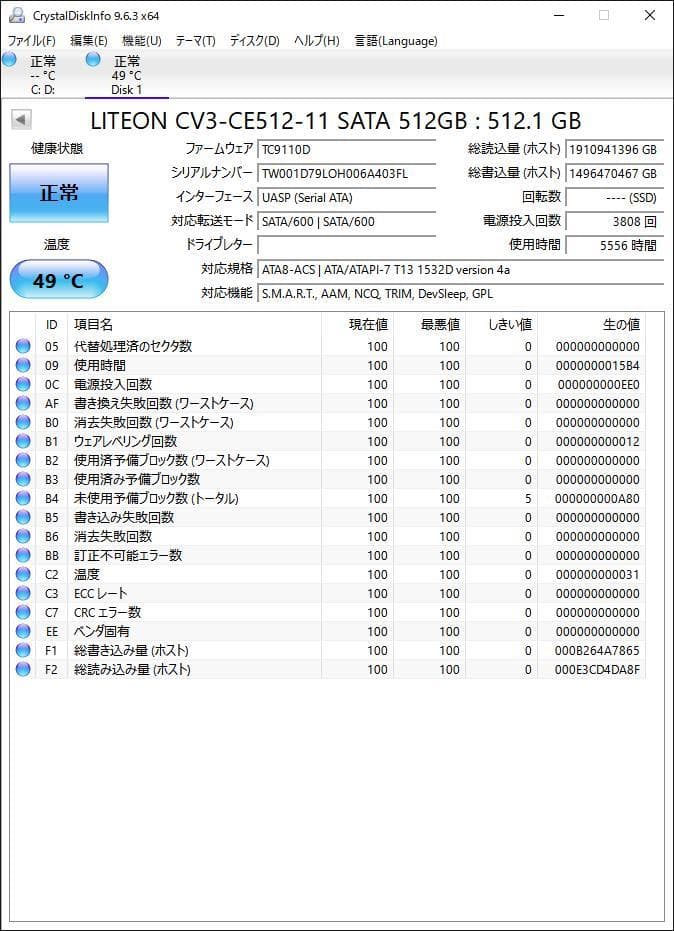Click the 正常 health status button
This screenshot has height=931, width=674.
point(59,193)
